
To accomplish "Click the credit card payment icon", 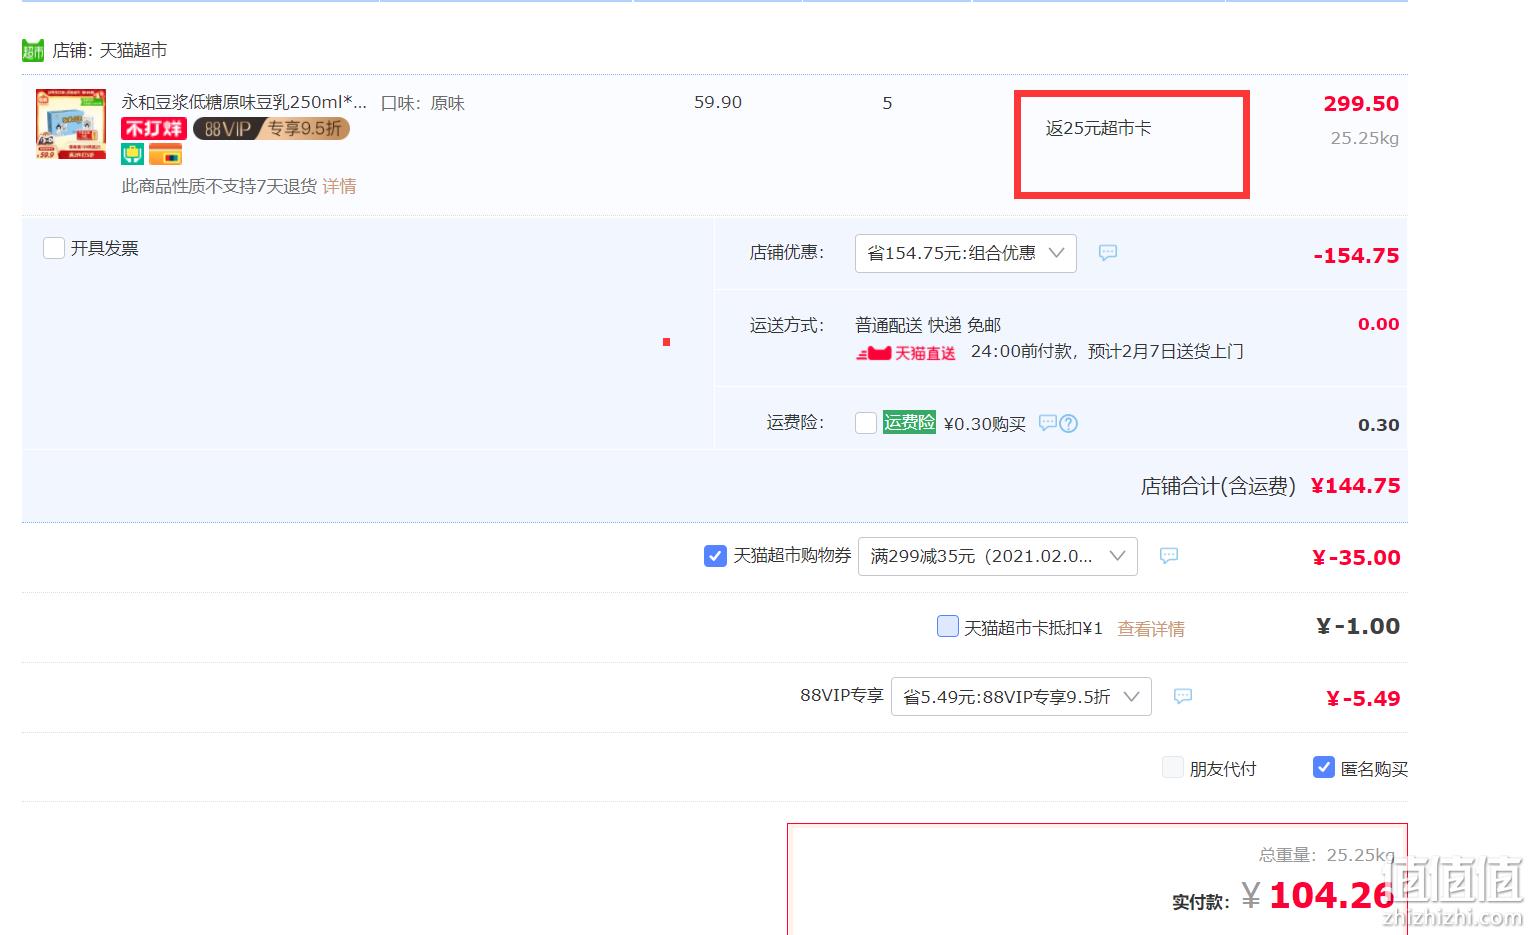I will 165,154.
